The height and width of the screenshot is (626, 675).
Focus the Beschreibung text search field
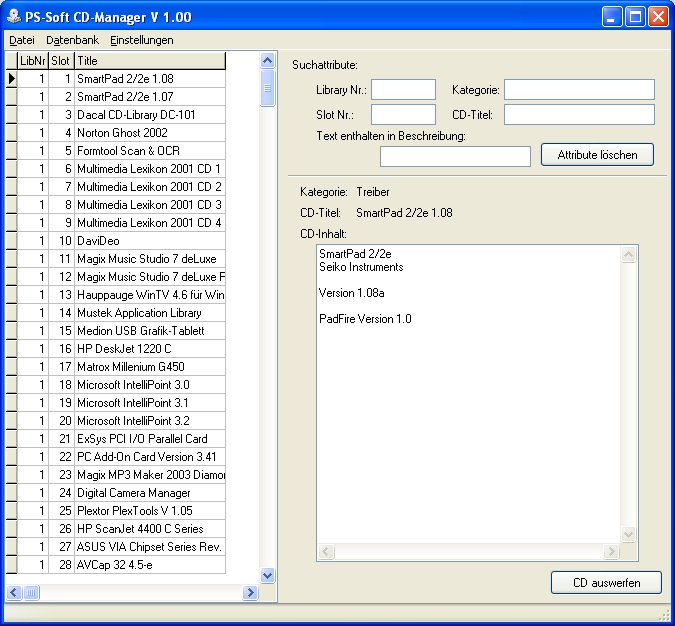[455, 156]
